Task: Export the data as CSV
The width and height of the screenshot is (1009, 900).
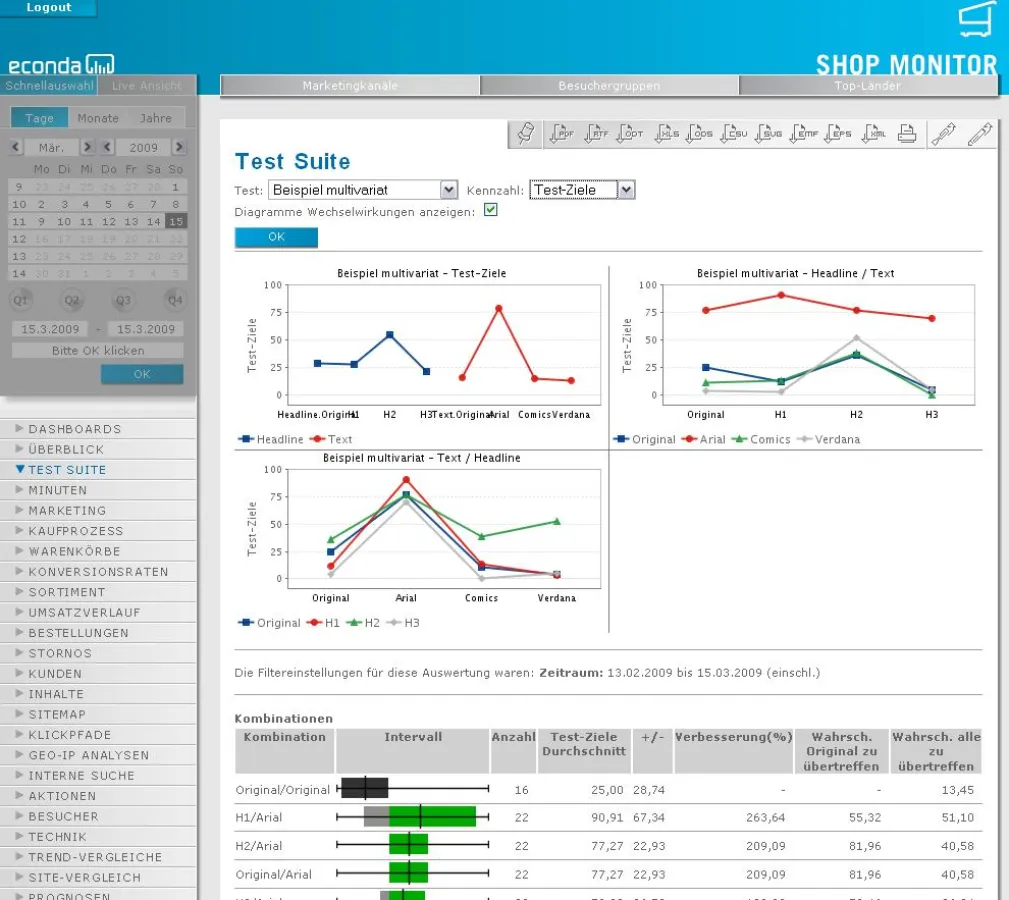Action: click(x=737, y=133)
